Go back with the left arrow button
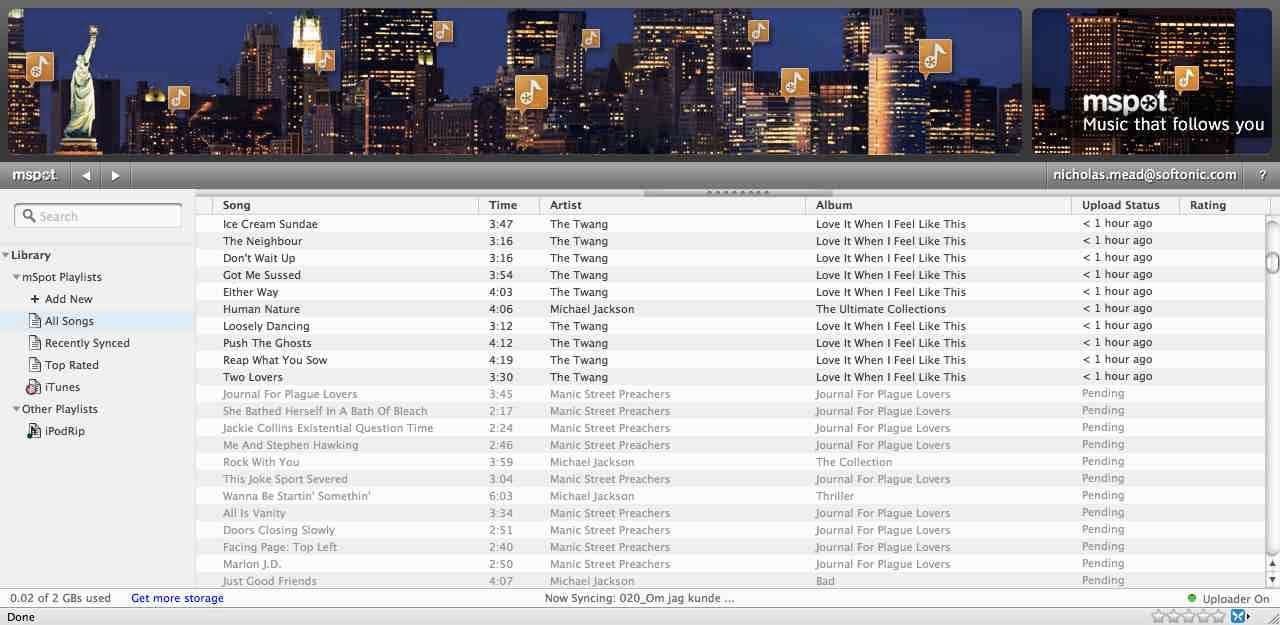 (x=86, y=175)
